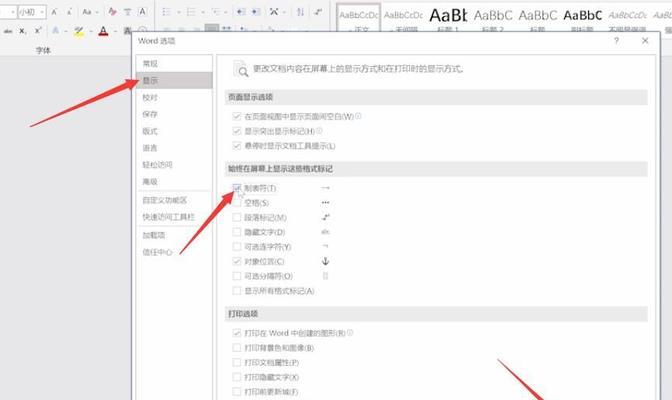
Task: Enable hidden text (D) checkbox
Action: [237, 232]
